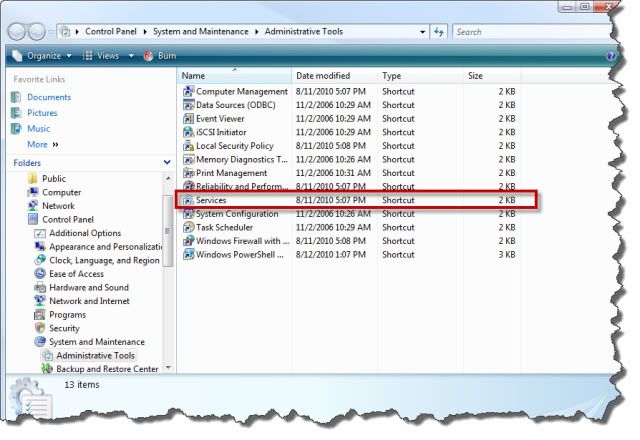Collapse the Folders pane chevron
Image resolution: width=640 pixels, height=440 pixels.
(167, 162)
